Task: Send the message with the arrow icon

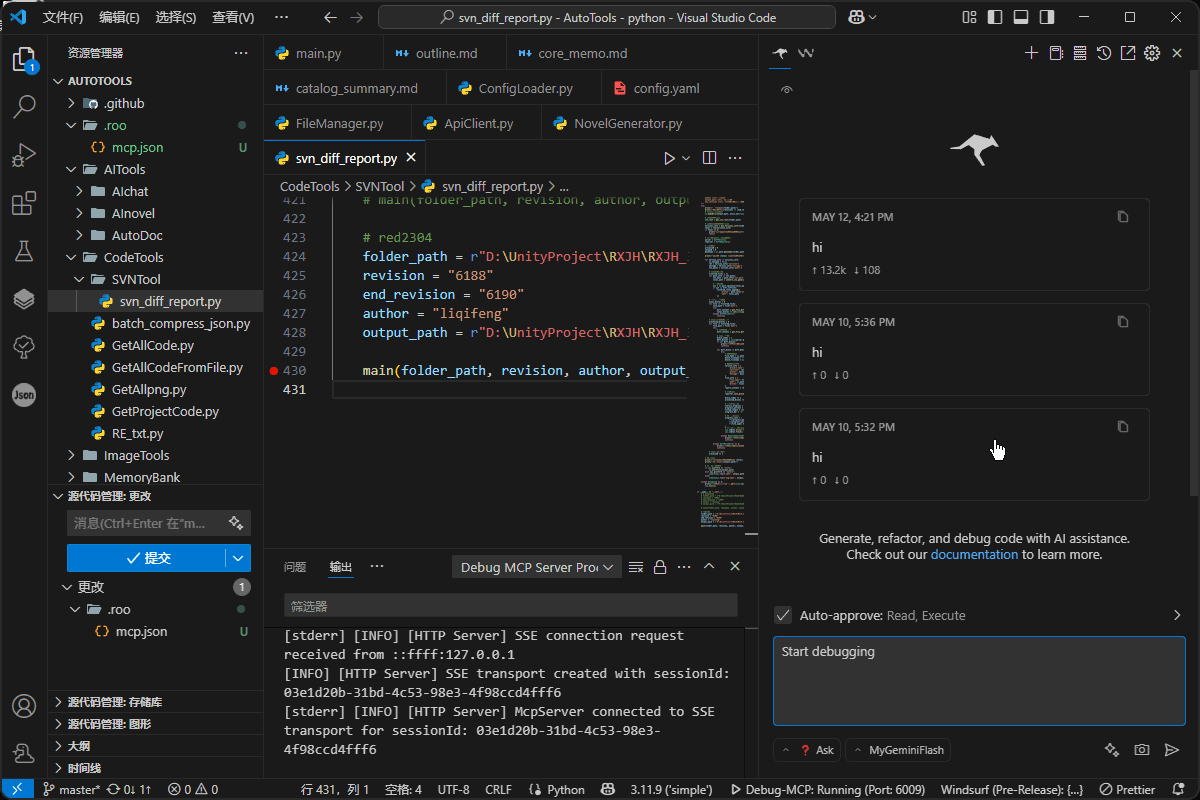Action: pyautogui.click(x=1172, y=750)
